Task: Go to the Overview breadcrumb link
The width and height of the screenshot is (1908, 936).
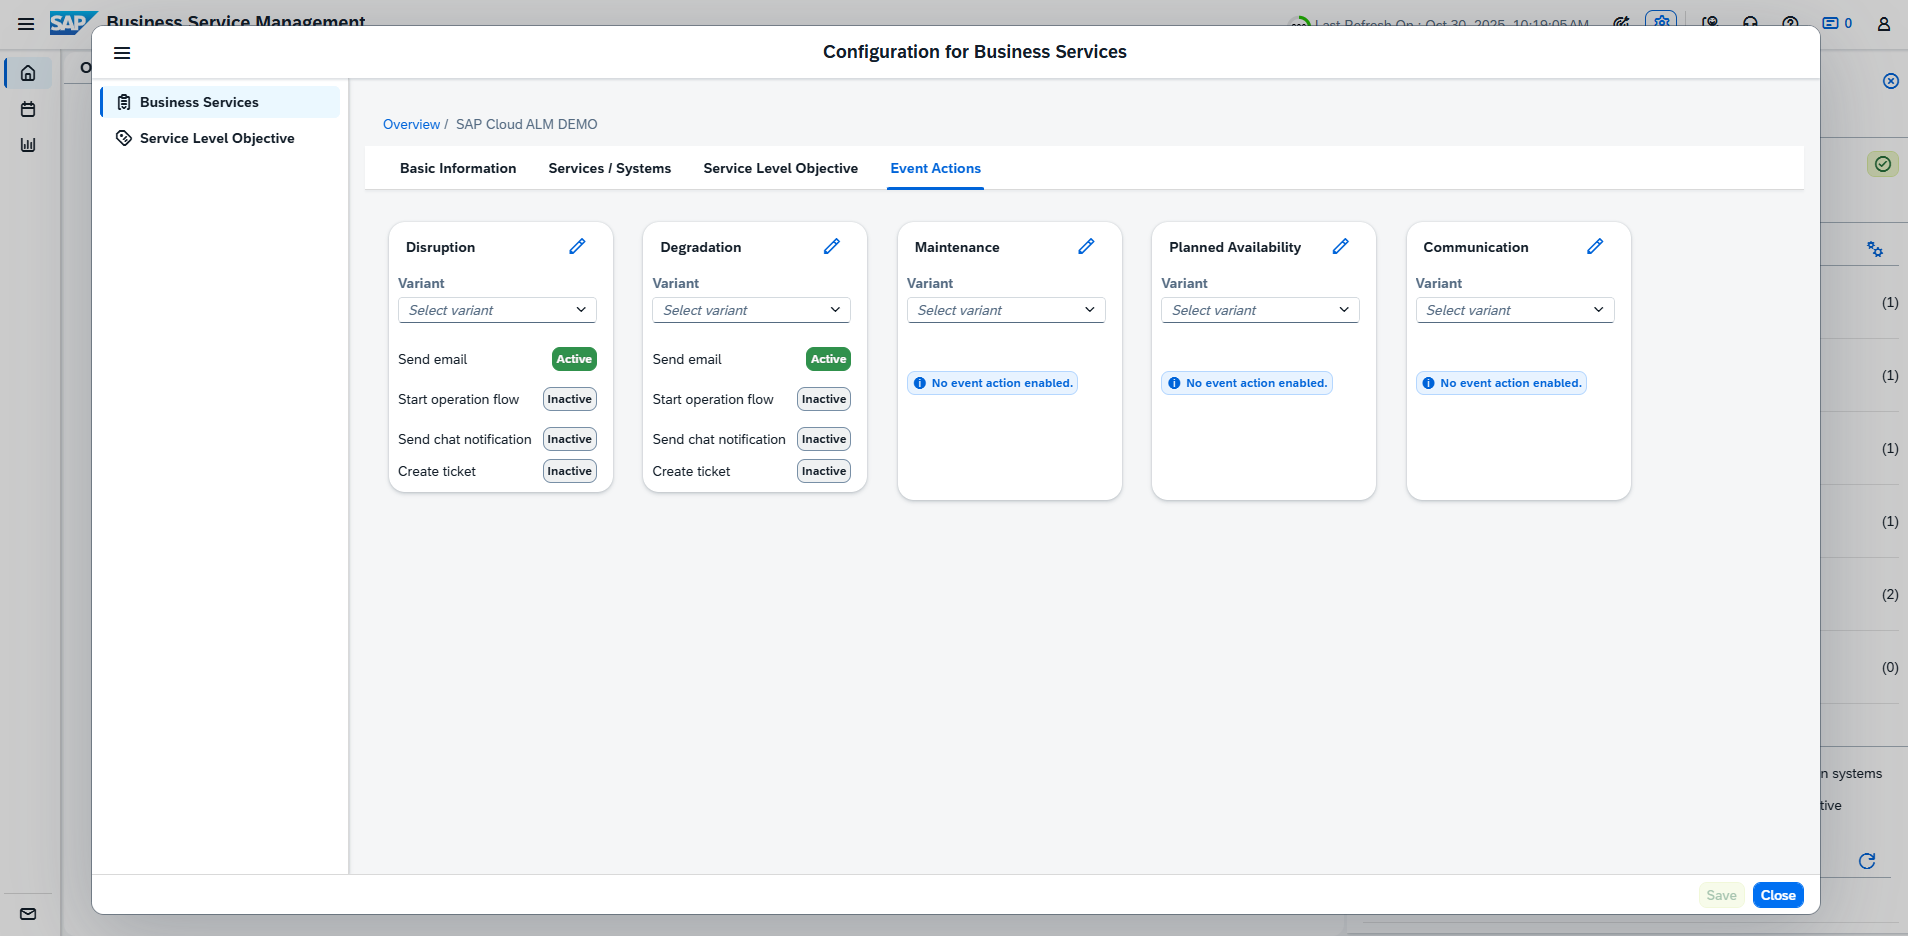Action: (411, 124)
